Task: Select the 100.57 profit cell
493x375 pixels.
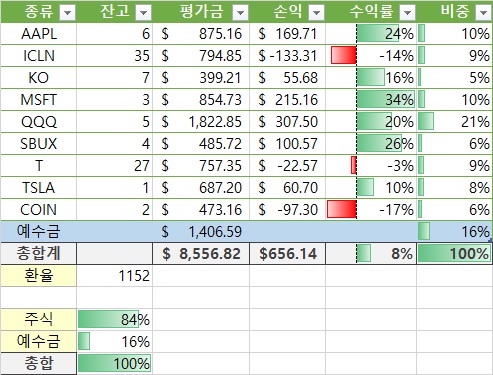Action: tap(288, 144)
